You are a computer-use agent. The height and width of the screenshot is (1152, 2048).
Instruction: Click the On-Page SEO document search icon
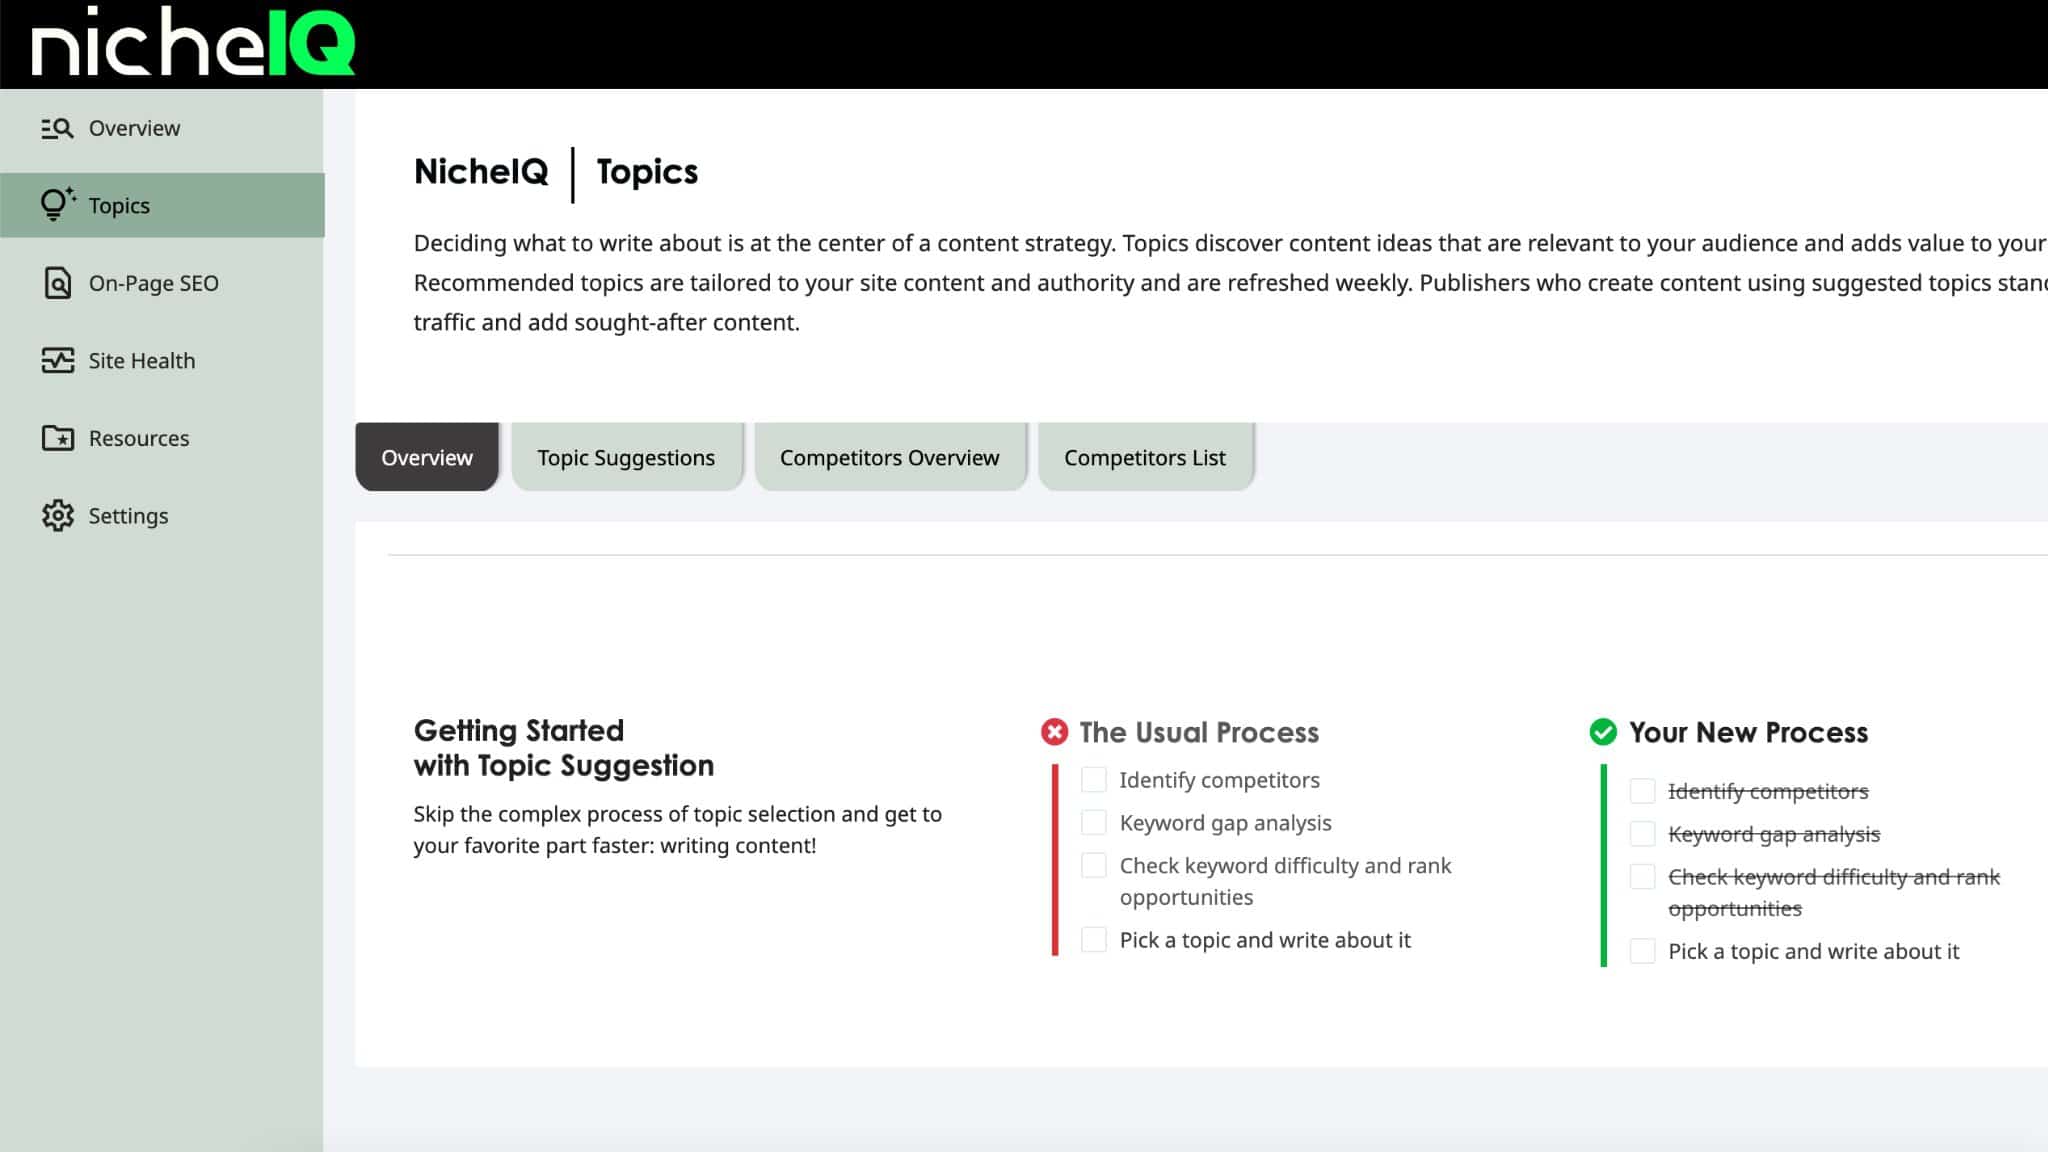[x=57, y=283]
